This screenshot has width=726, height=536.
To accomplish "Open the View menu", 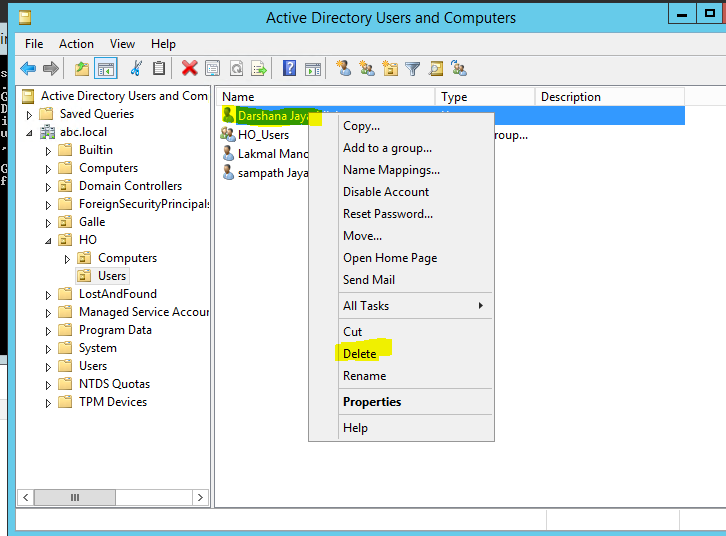I will point(122,44).
